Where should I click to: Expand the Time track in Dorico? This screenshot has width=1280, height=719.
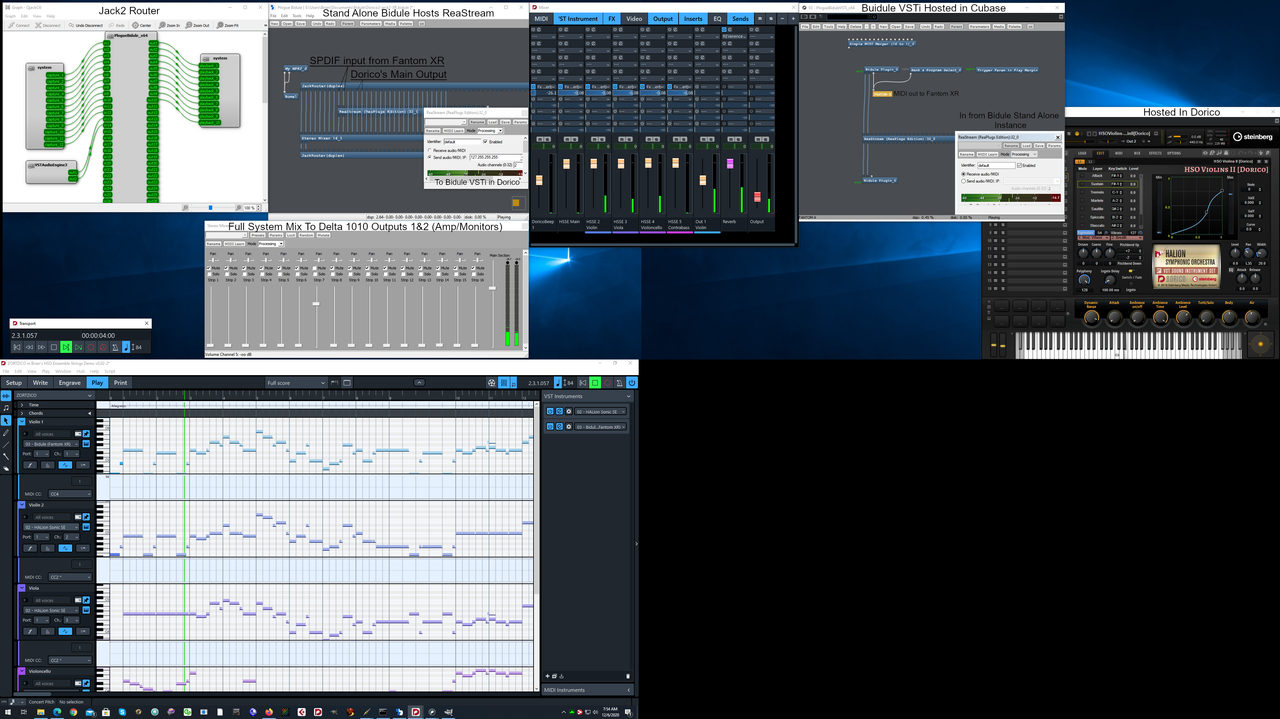click(22, 404)
